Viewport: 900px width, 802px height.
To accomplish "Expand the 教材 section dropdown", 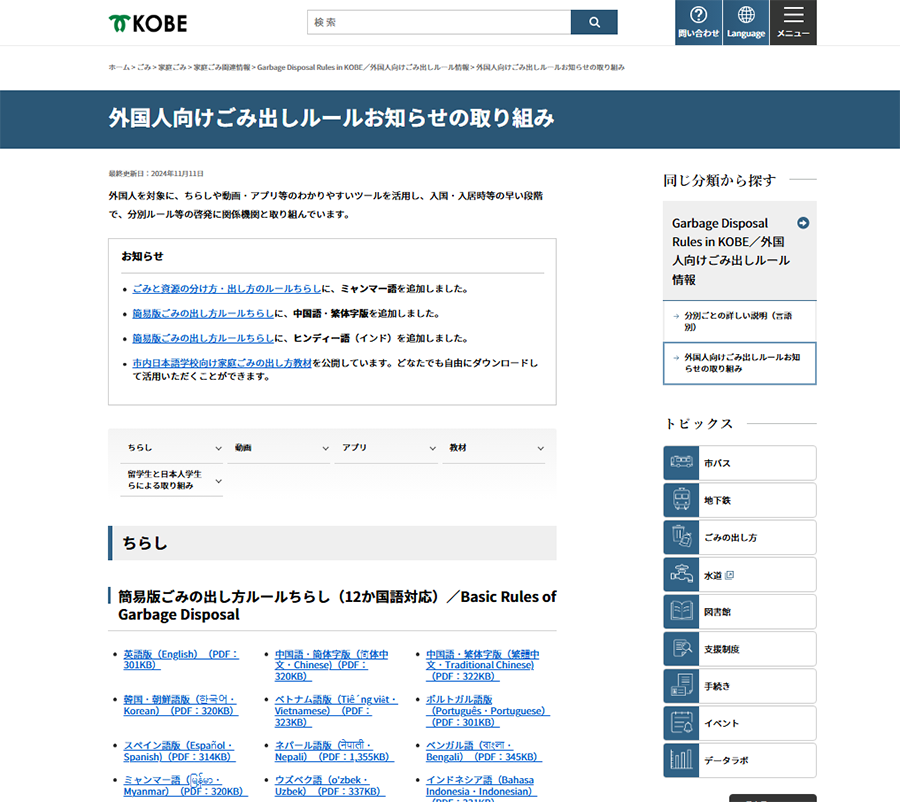I will coord(495,448).
